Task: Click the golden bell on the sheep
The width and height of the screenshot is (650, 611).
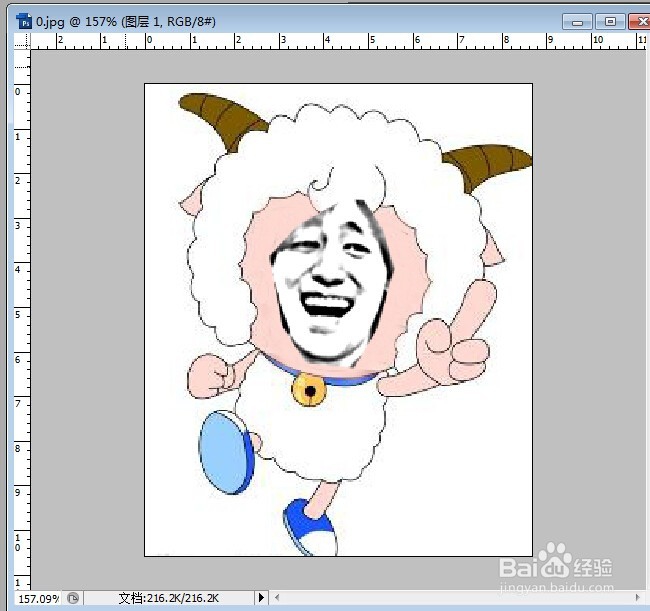Action: point(309,390)
